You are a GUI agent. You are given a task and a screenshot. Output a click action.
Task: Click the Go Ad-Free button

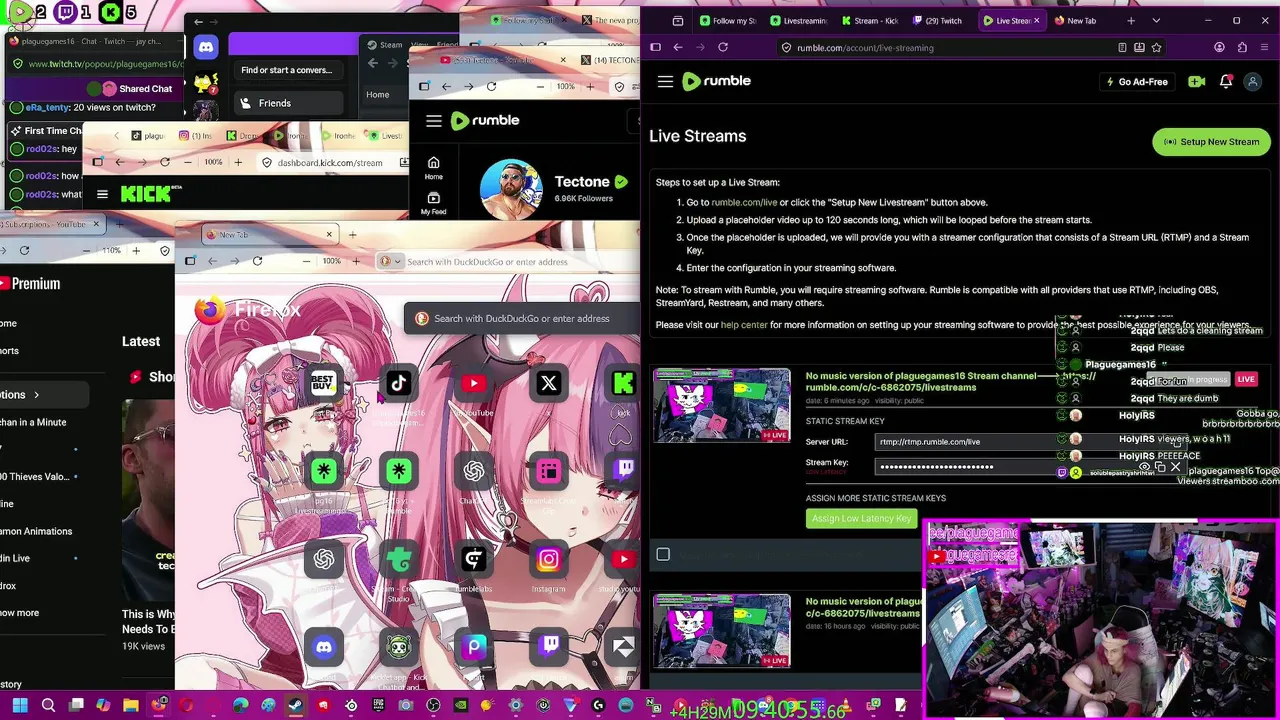pyautogui.click(x=1136, y=82)
